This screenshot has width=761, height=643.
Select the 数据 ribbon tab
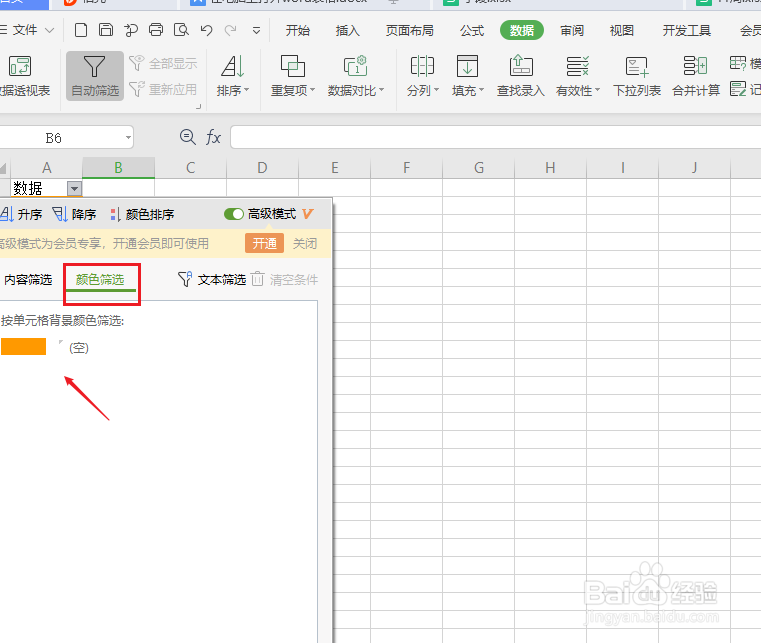522,31
